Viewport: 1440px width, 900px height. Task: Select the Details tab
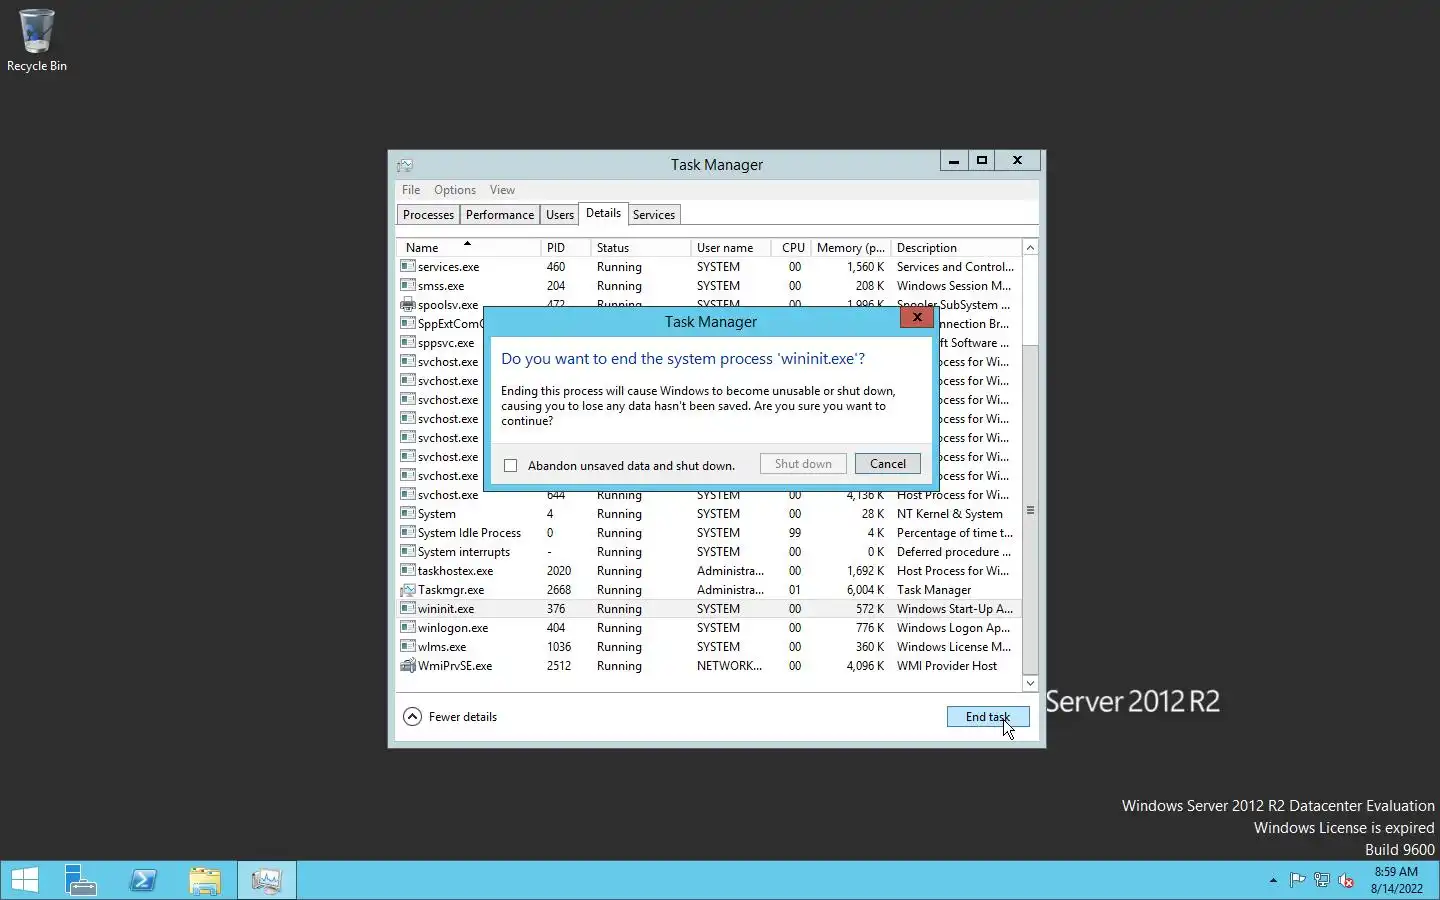click(603, 213)
